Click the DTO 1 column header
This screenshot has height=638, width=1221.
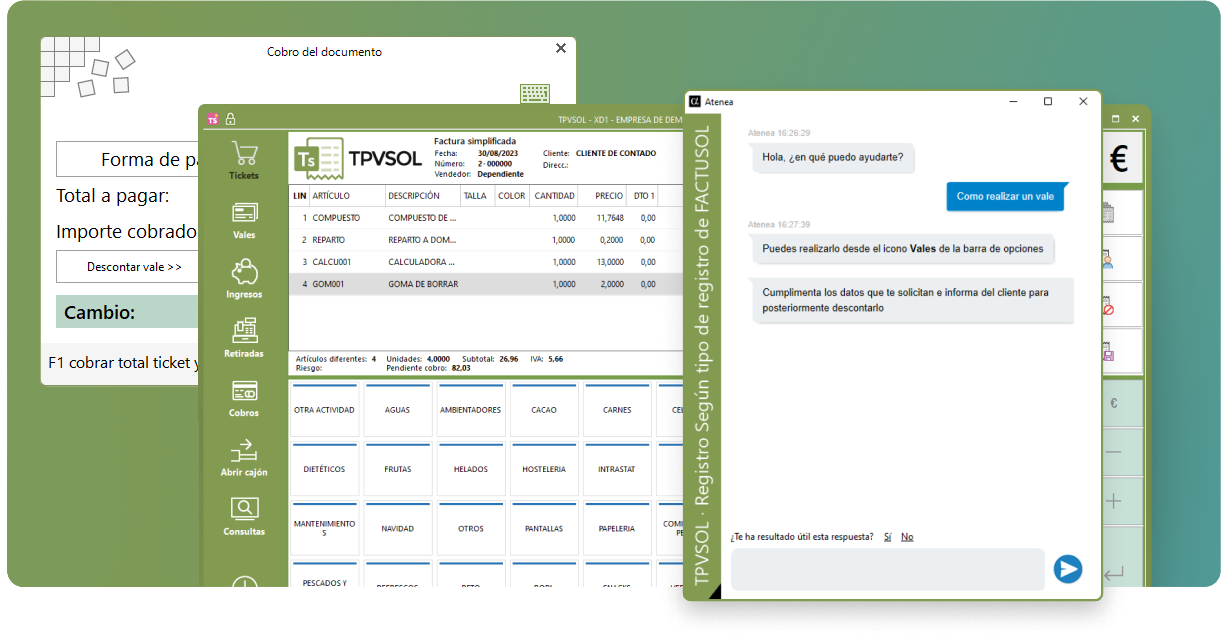pyautogui.click(x=645, y=196)
